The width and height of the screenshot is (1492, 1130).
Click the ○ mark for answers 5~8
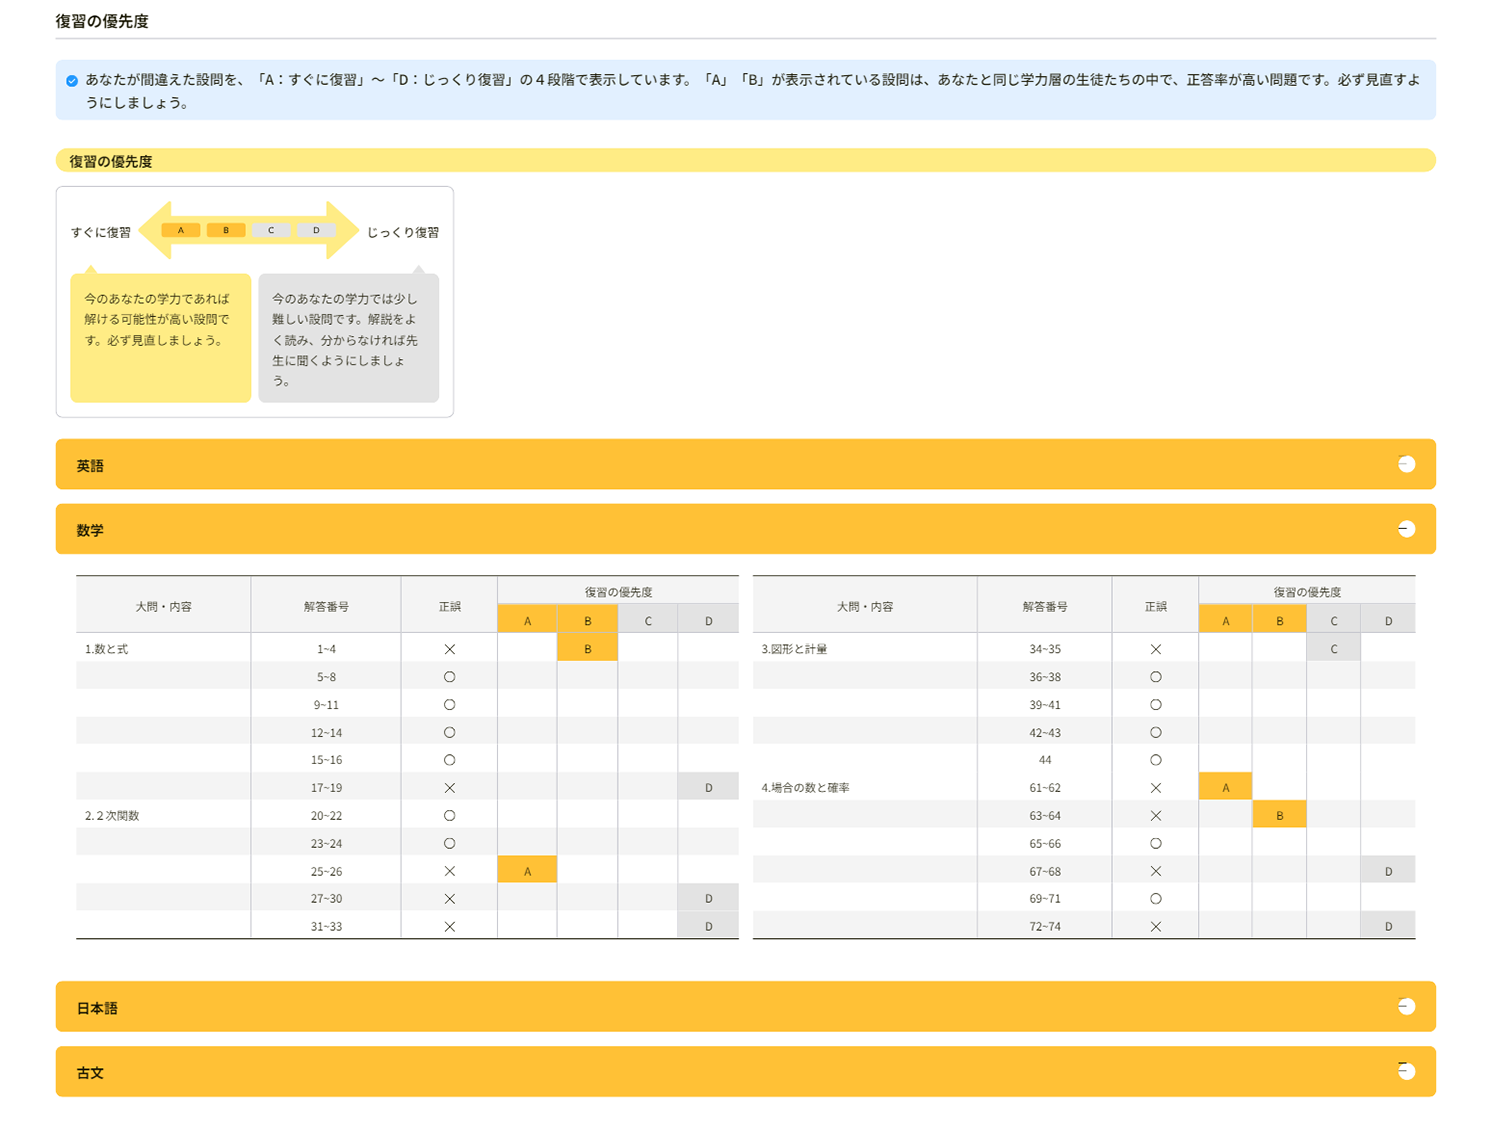click(x=449, y=677)
